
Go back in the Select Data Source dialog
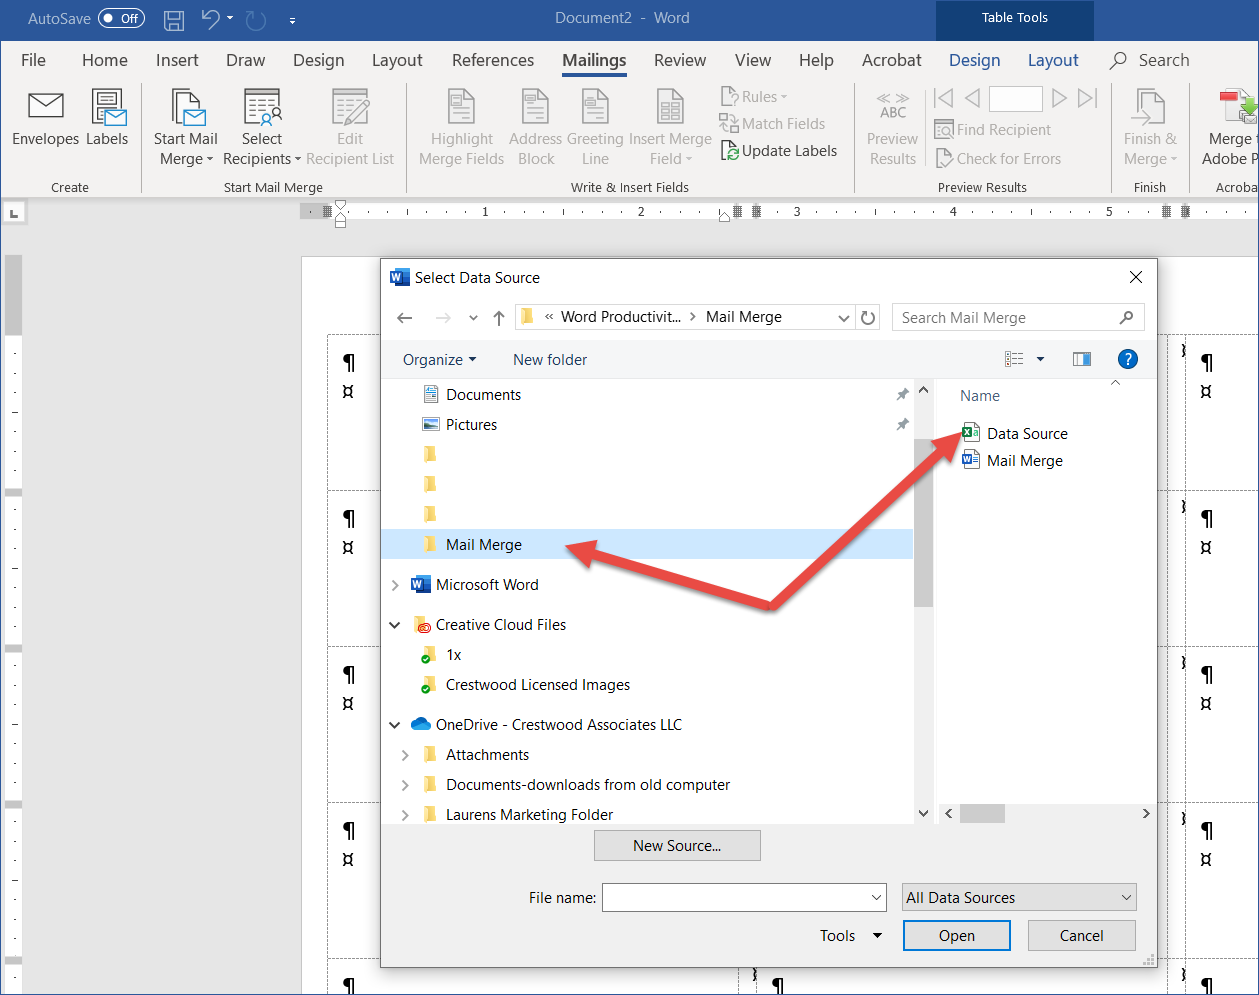pos(404,318)
